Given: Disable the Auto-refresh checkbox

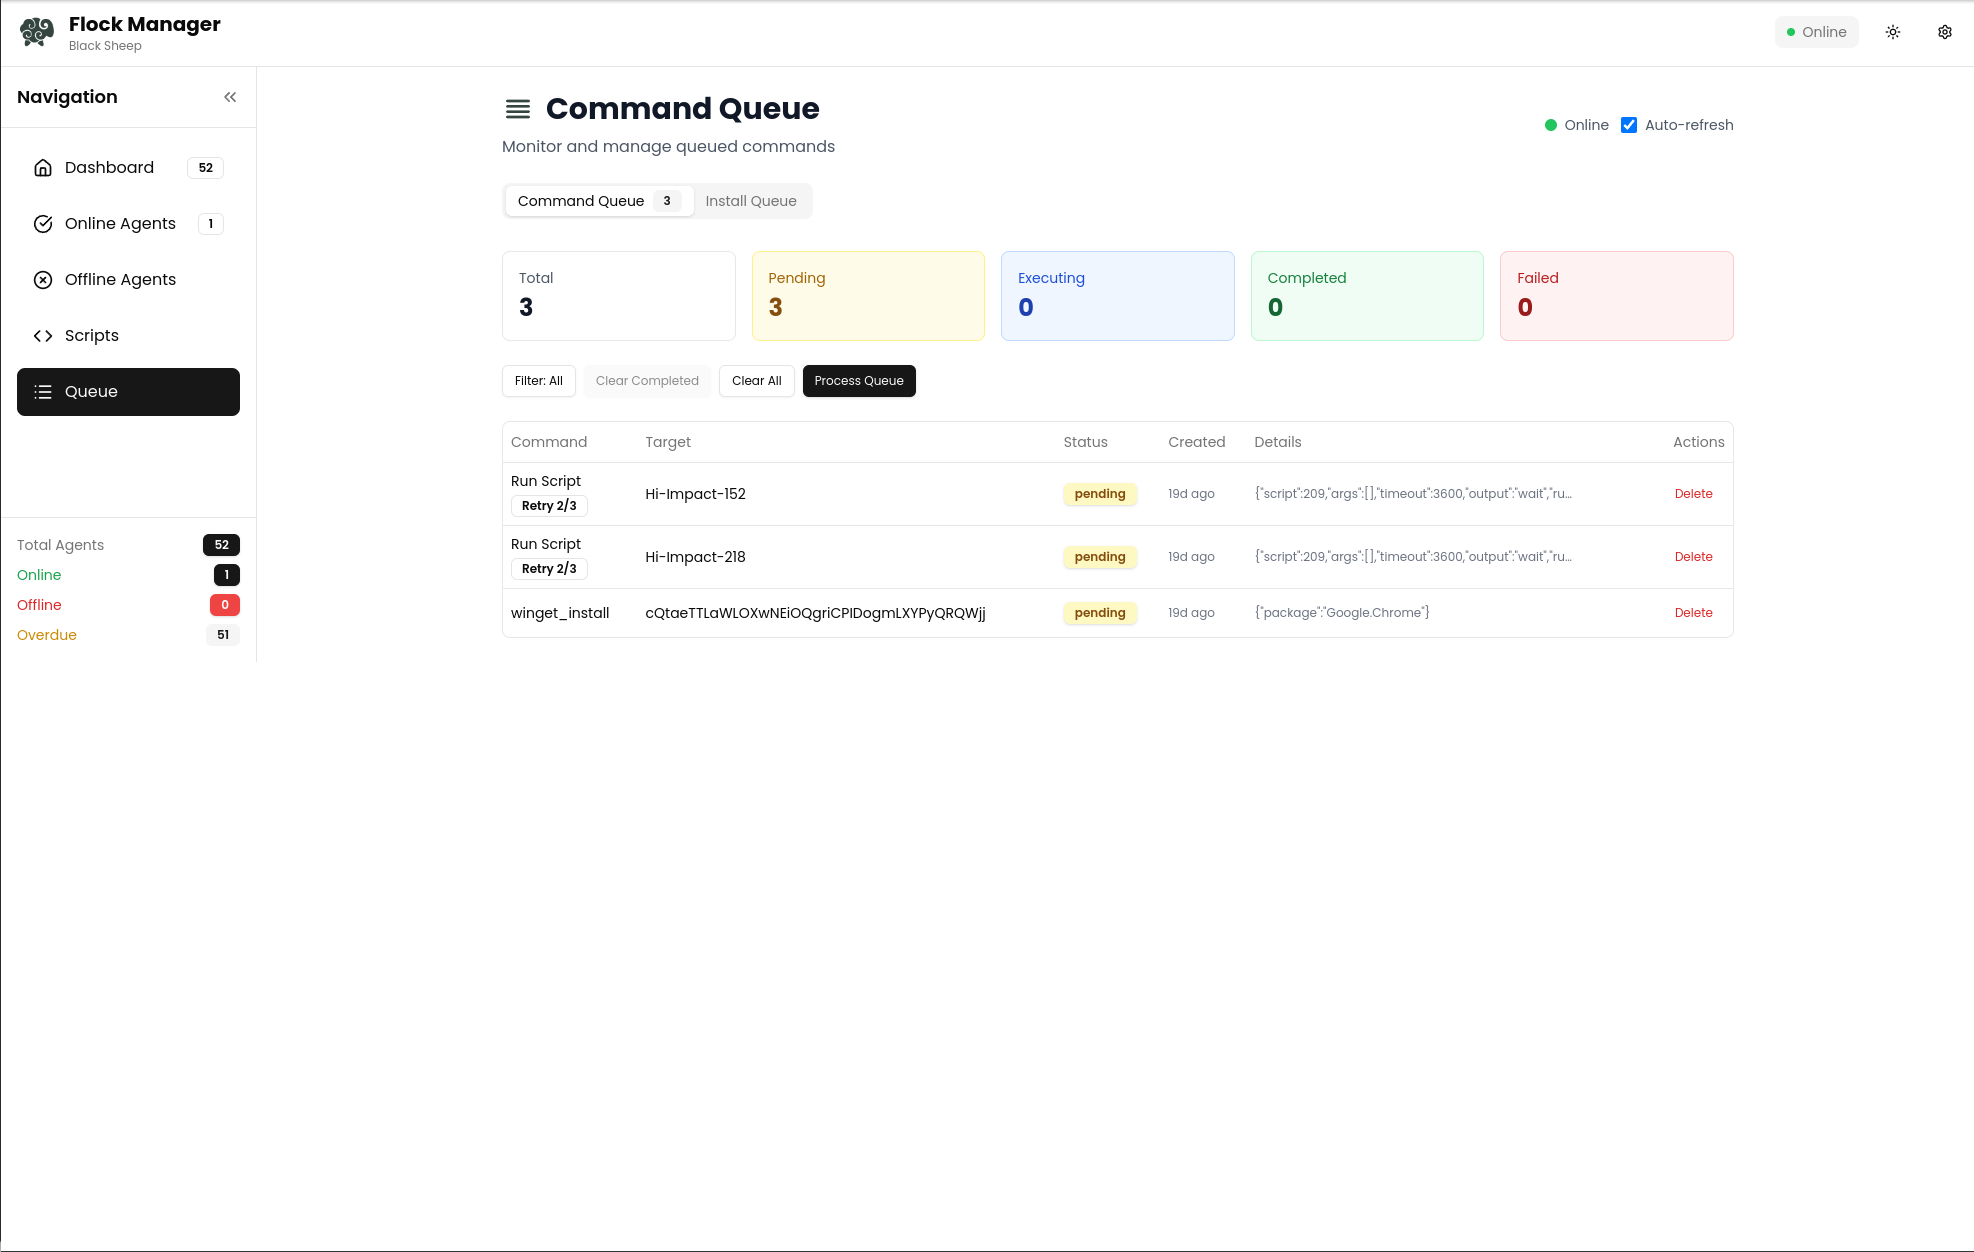Looking at the screenshot, I should [1628, 125].
